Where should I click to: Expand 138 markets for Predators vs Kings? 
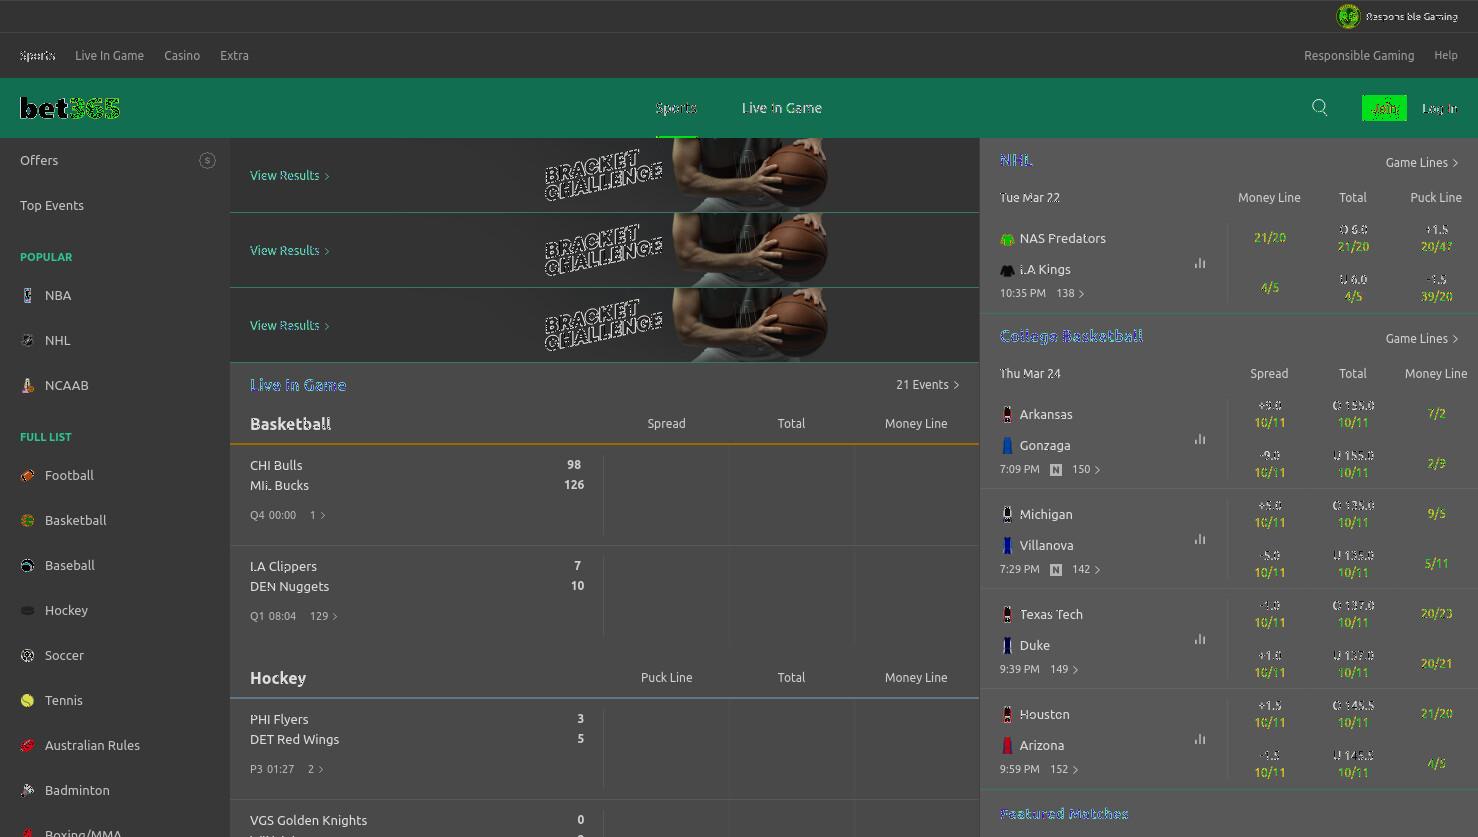[x=1070, y=293]
